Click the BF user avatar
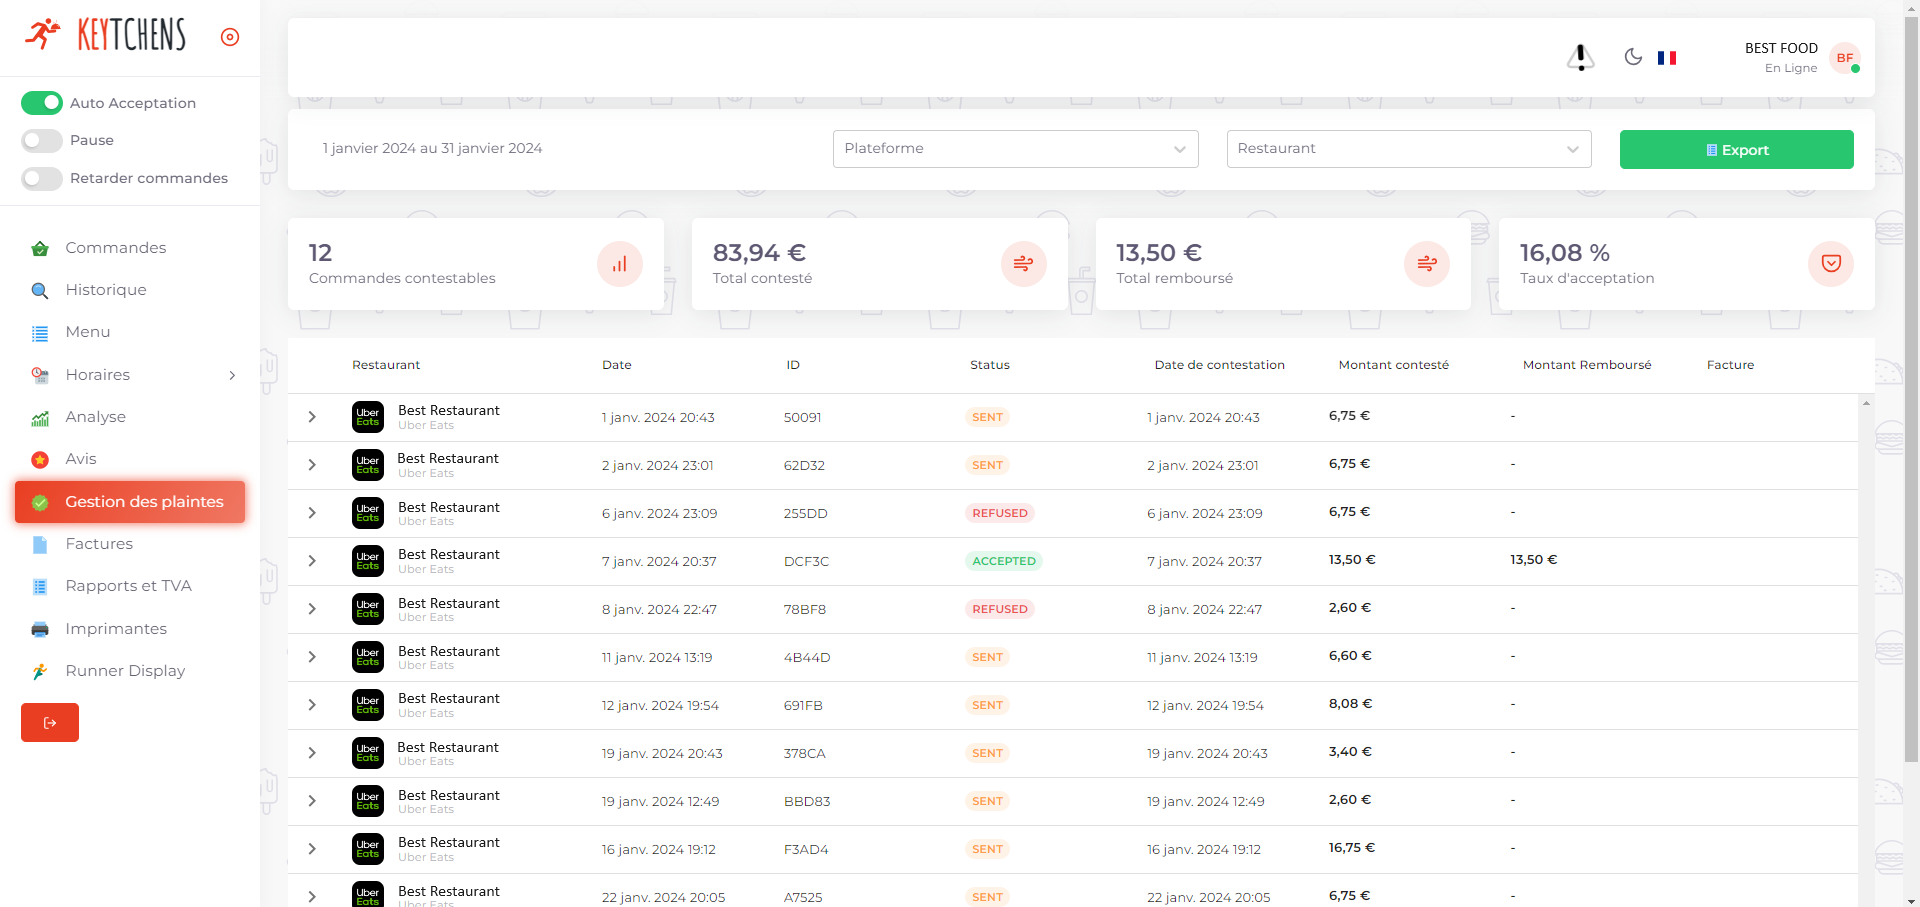1920x907 pixels. 1845,58
